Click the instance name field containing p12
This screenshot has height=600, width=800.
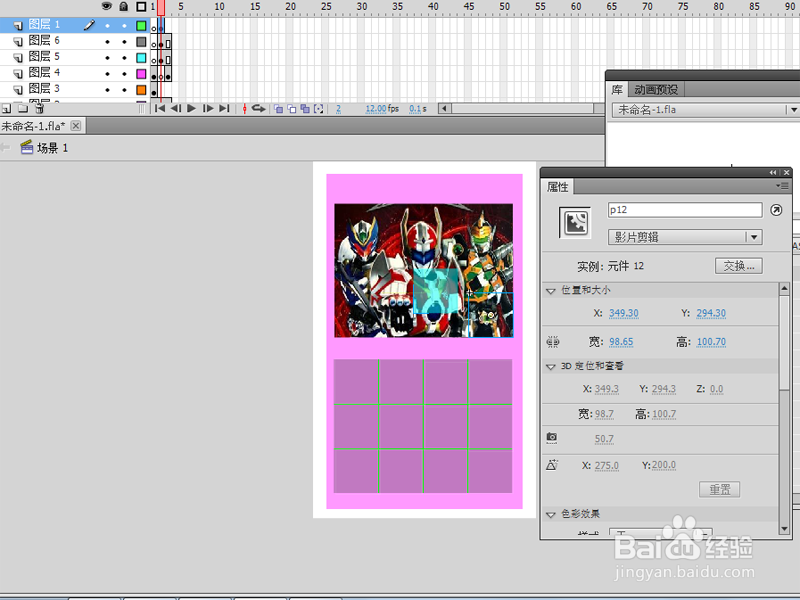(685, 210)
